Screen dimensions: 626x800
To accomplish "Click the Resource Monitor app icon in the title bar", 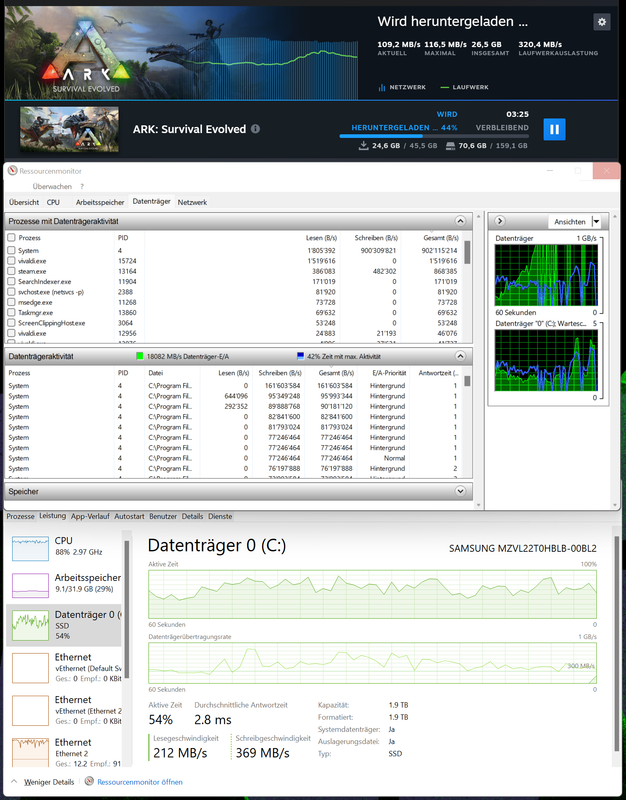I will (x=12, y=170).
